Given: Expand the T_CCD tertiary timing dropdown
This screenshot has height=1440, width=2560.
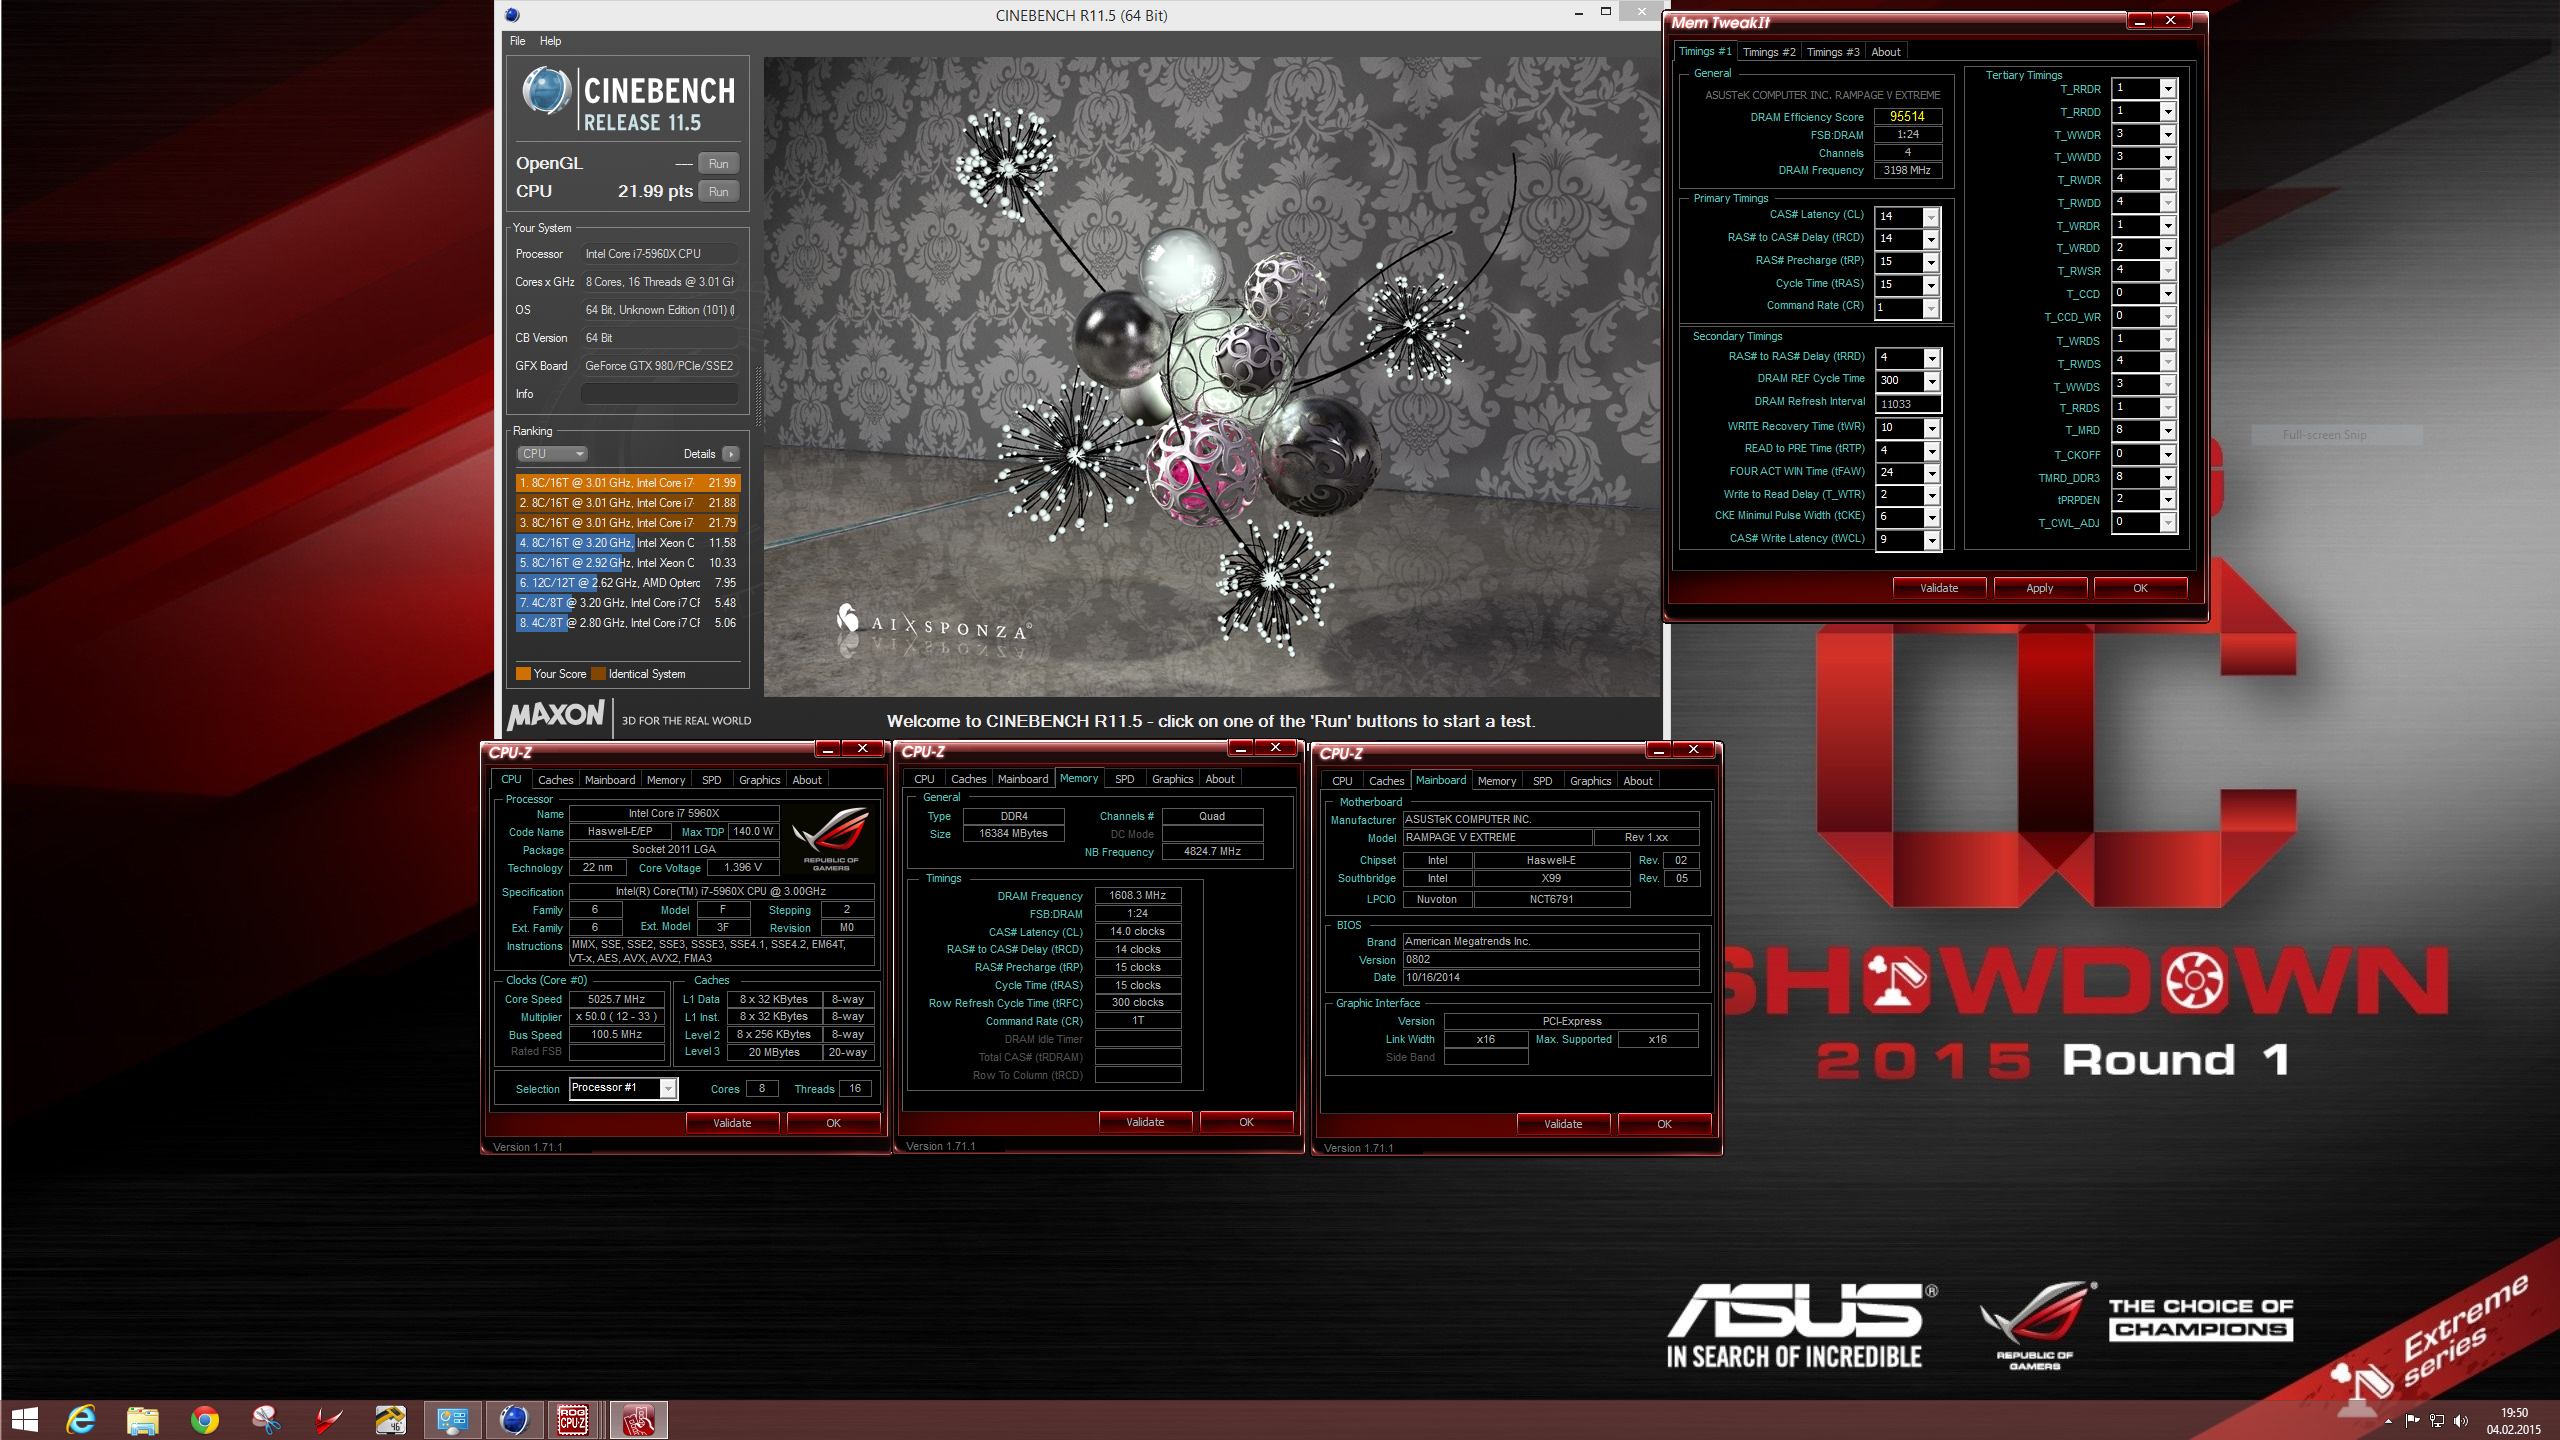Looking at the screenshot, I should pos(2167,294).
